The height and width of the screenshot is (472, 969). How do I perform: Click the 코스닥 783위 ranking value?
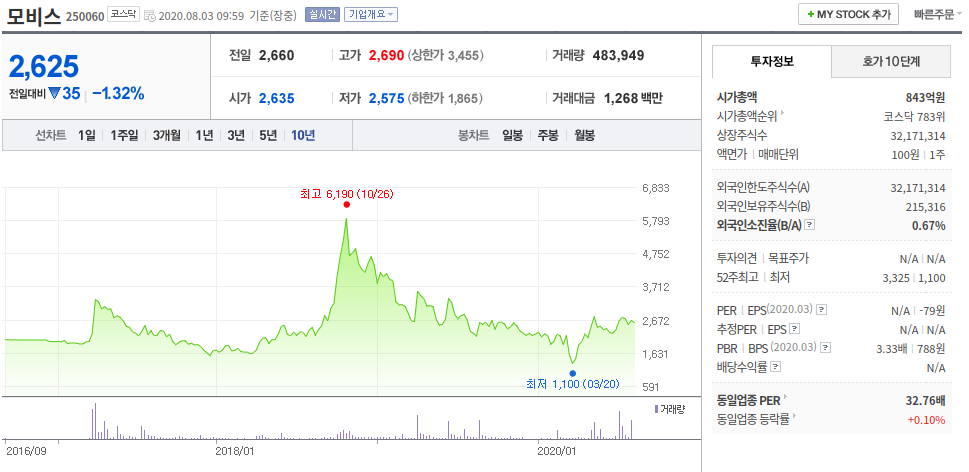(915, 116)
